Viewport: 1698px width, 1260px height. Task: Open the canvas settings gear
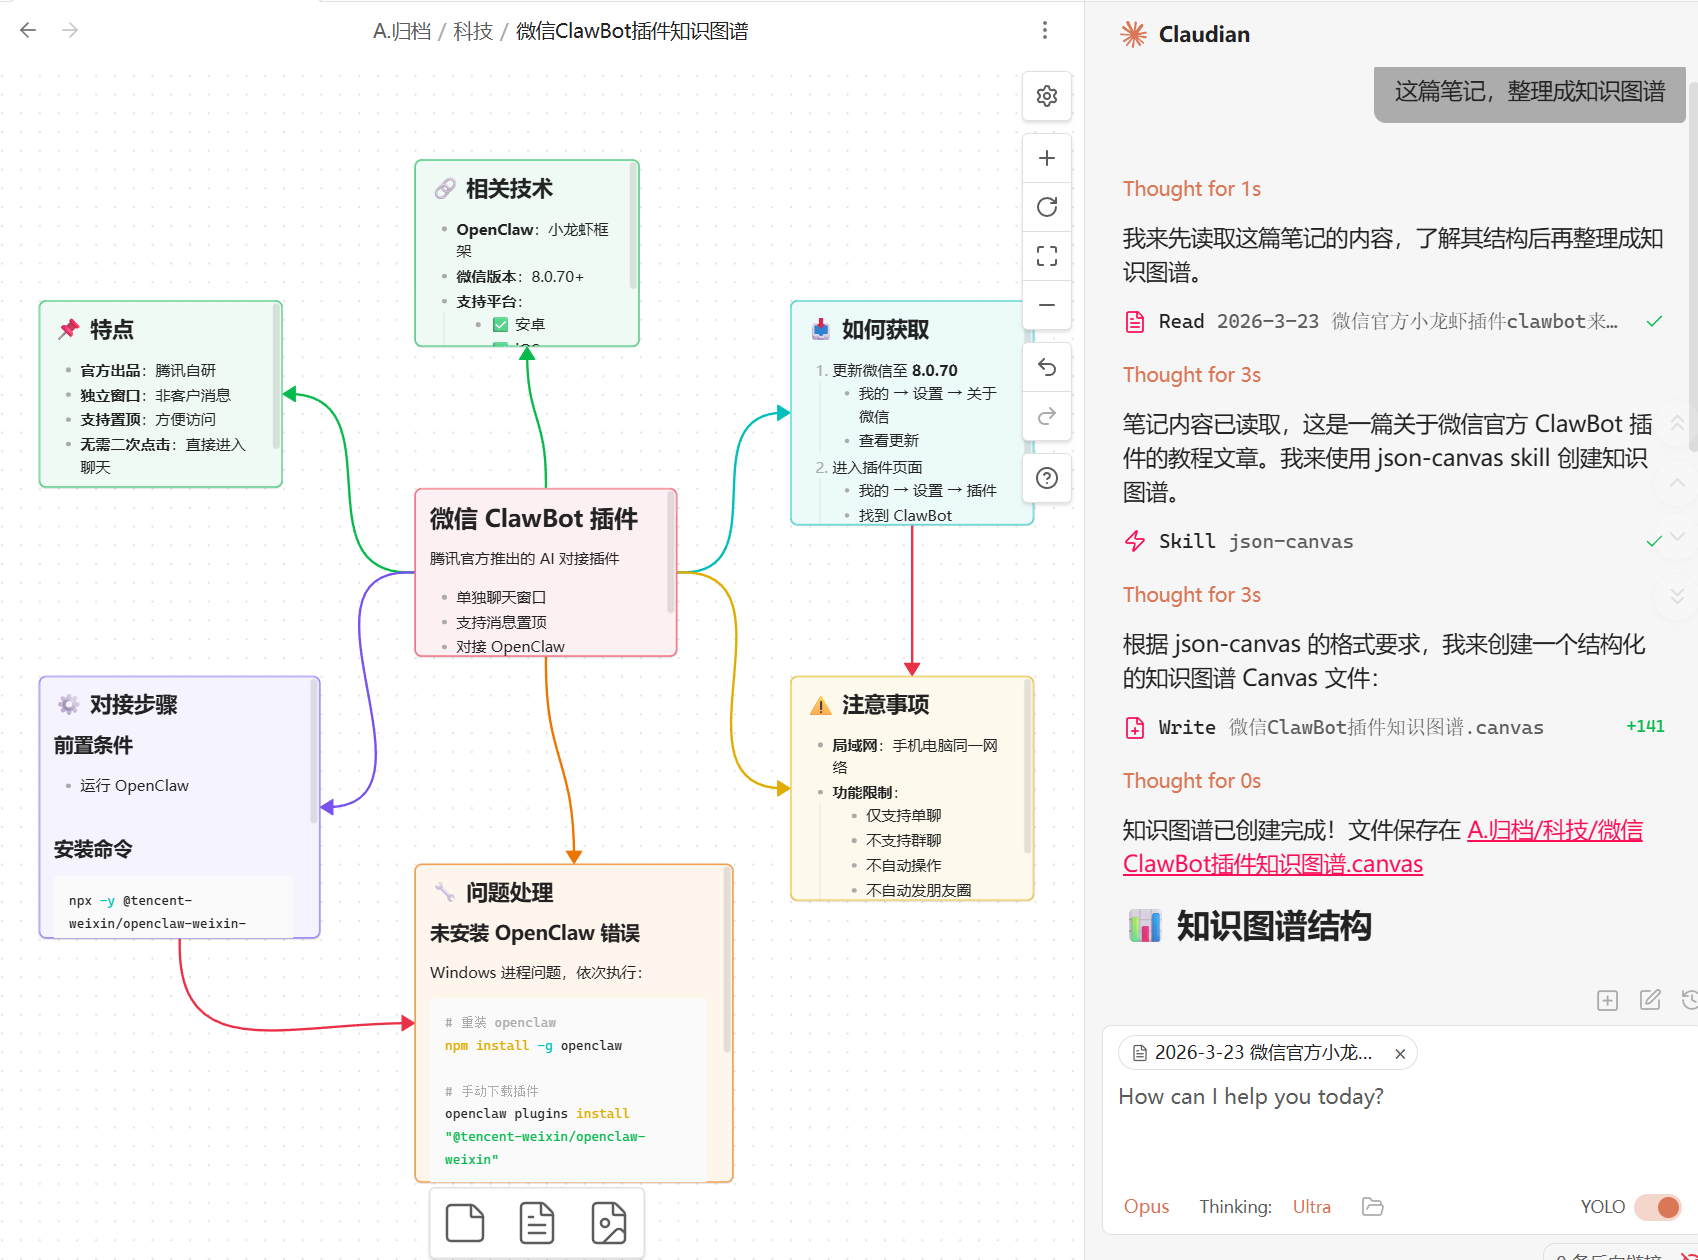click(x=1046, y=96)
